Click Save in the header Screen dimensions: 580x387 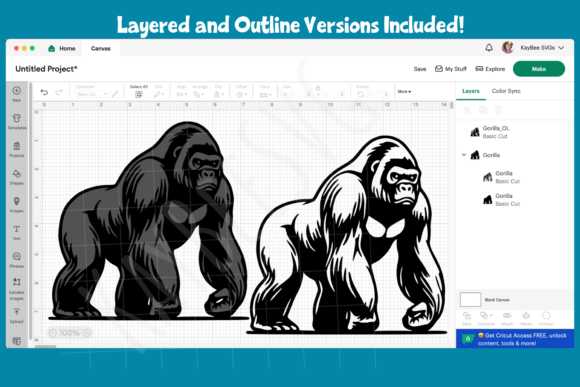pyautogui.click(x=419, y=69)
